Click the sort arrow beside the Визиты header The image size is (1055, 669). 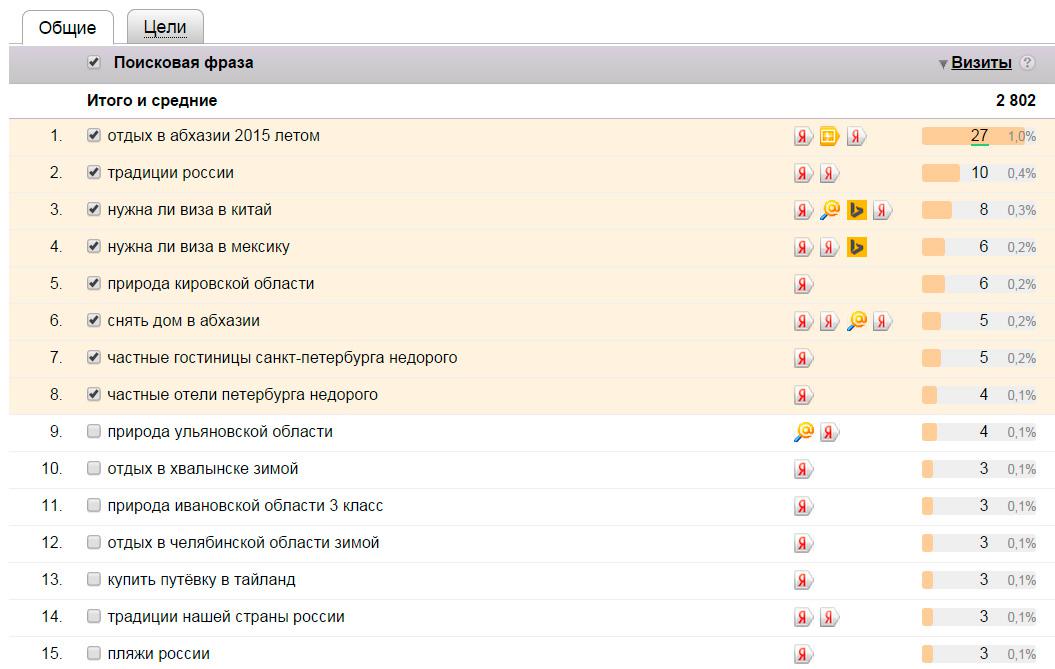(x=942, y=64)
